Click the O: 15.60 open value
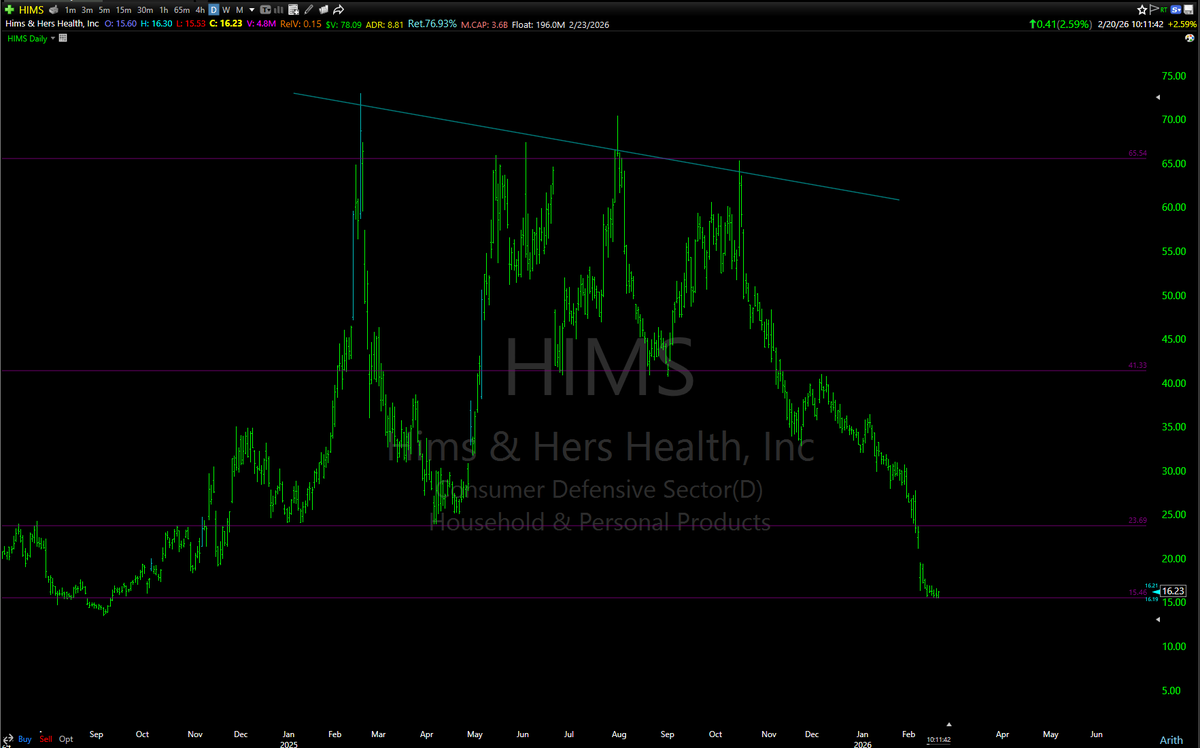 120,24
